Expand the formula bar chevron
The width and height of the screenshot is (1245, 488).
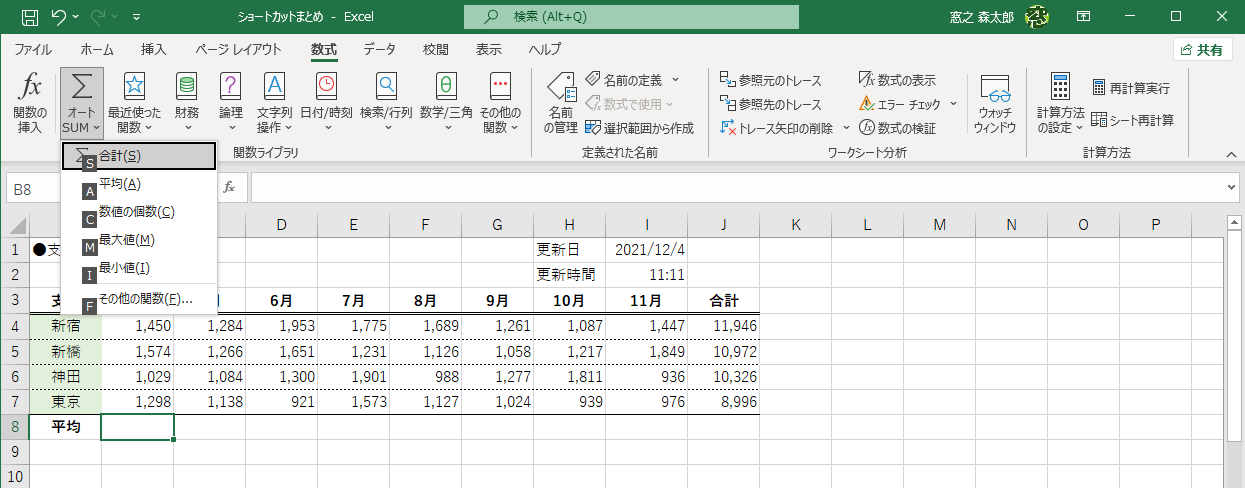(1231, 187)
